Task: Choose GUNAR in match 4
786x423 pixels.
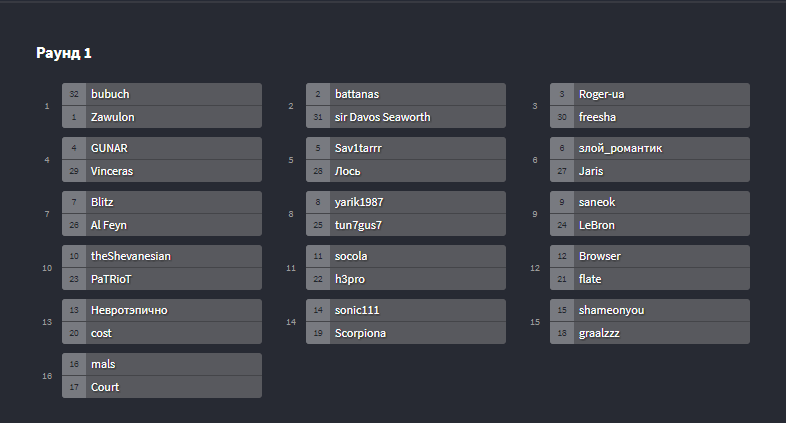Action: pos(162,148)
